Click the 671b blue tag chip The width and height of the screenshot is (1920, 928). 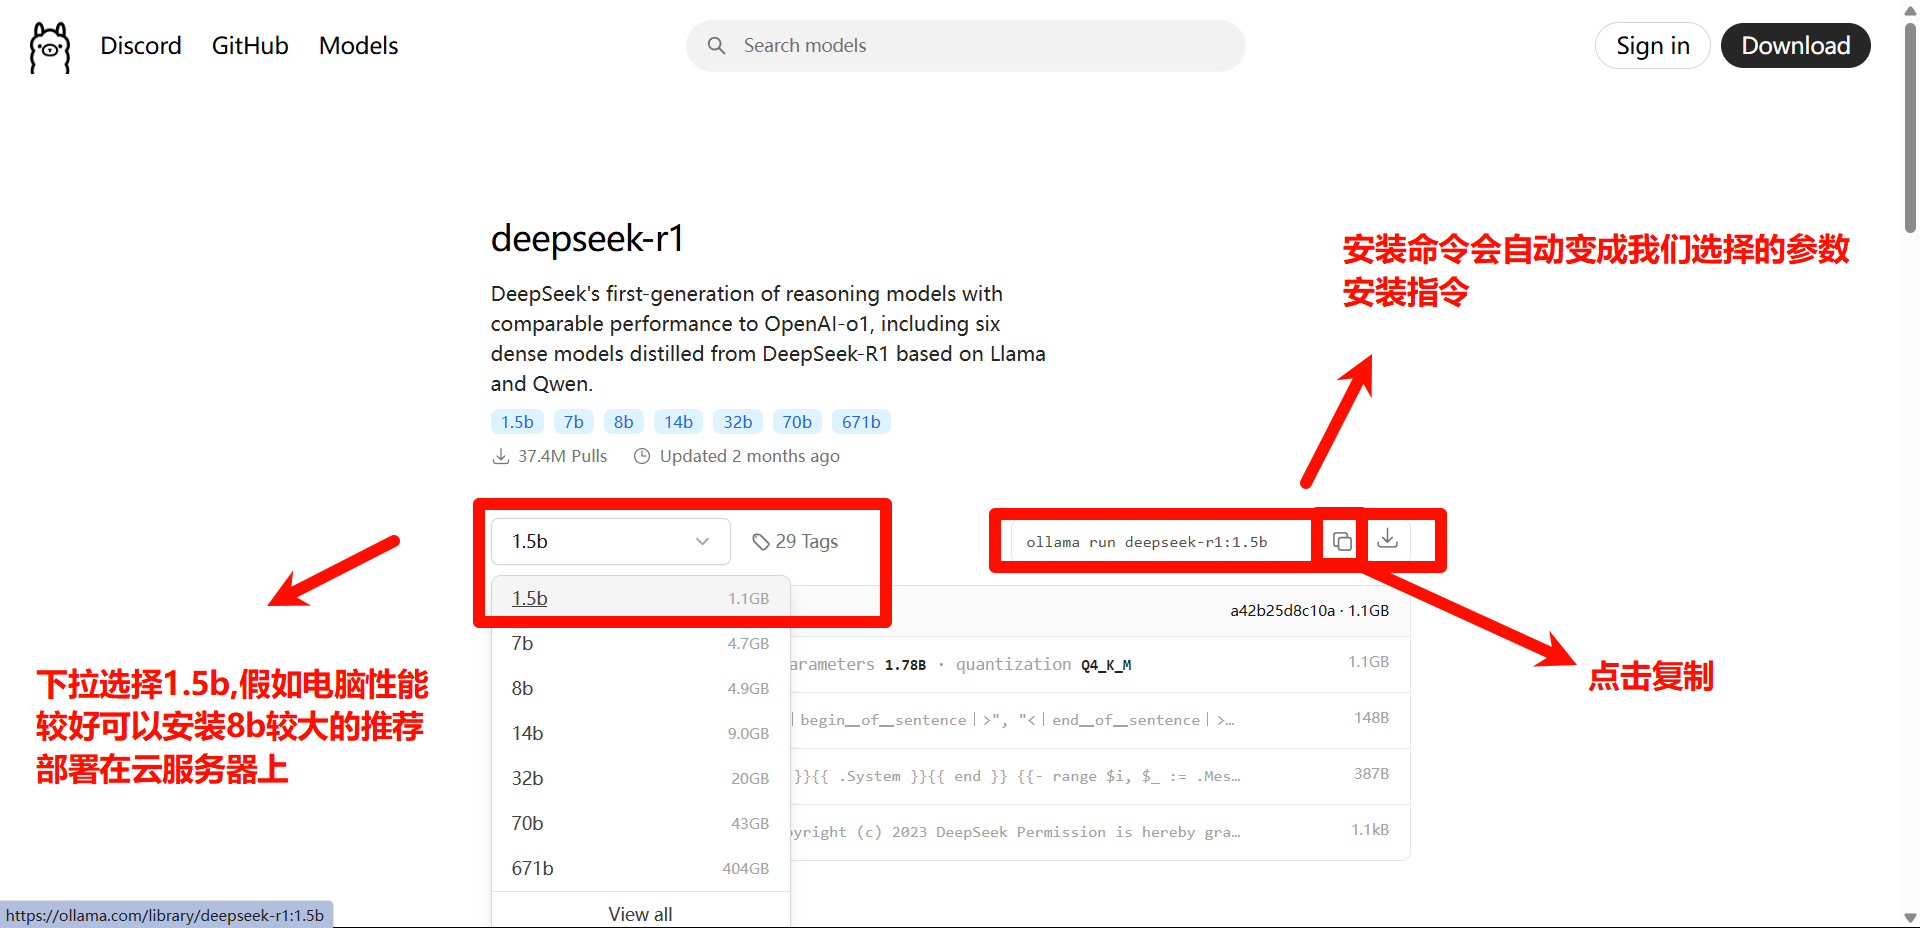click(x=861, y=422)
